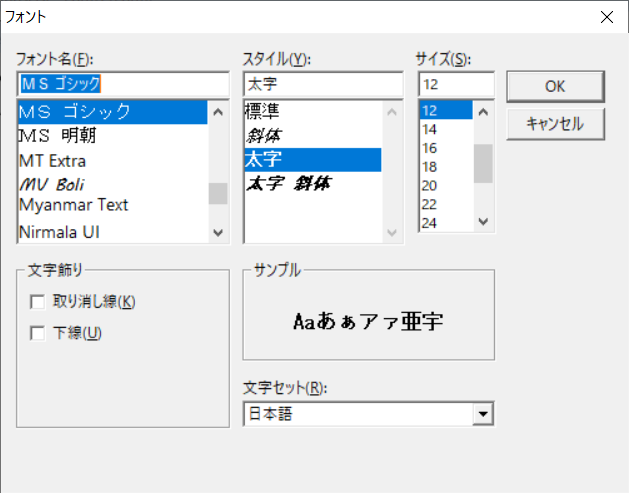Screen dimensions: 629x493
Task: Choose 斜体 style
Action: click(x=313, y=136)
